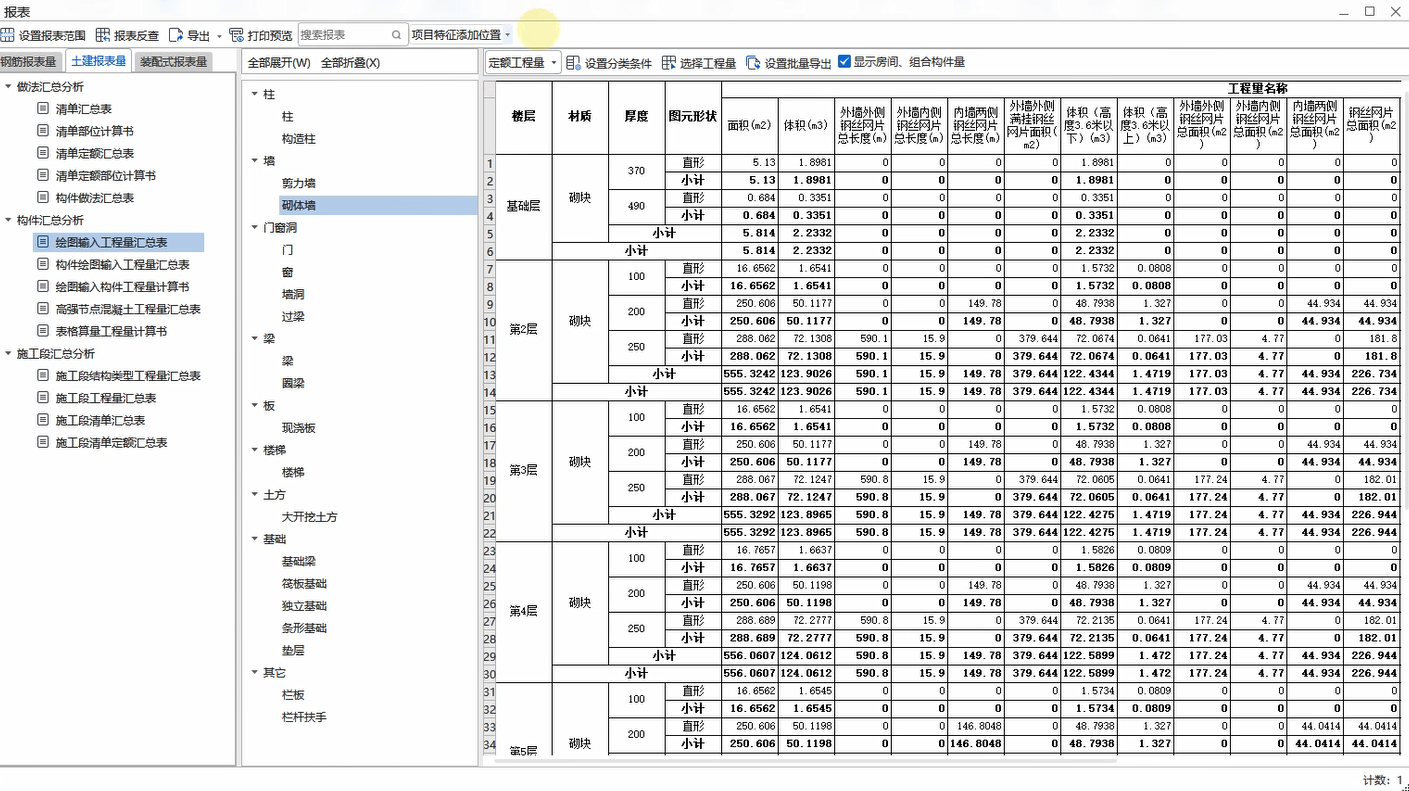The image size is (1409, 791).
Task: Click the 设置分类条件 label
Action: pyautogui.click(x=618, y=63)
